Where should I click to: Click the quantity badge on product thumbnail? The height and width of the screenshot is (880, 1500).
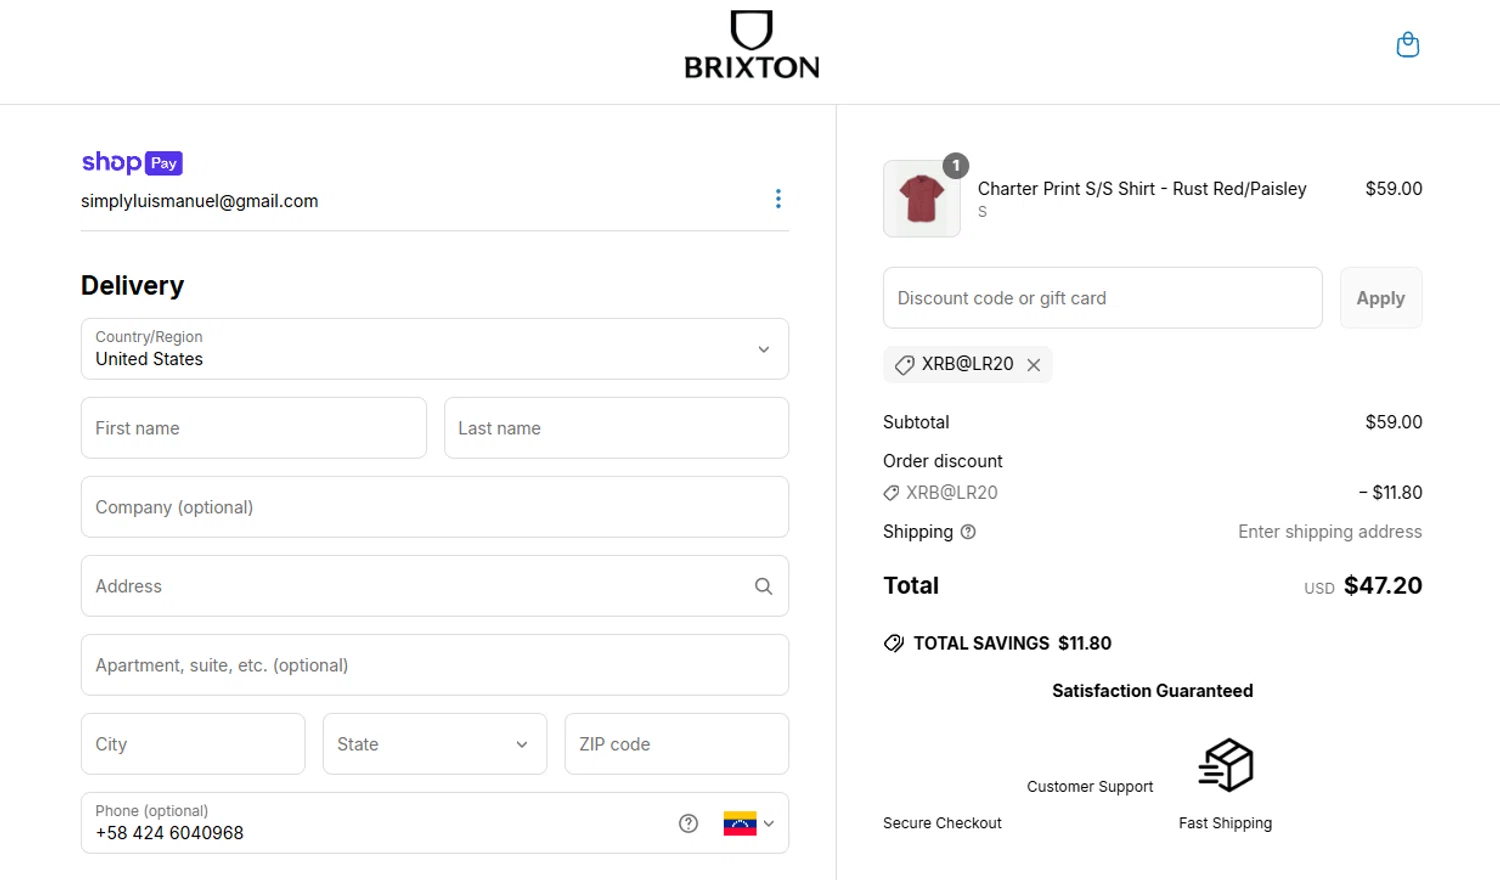[x=956, y=166]
